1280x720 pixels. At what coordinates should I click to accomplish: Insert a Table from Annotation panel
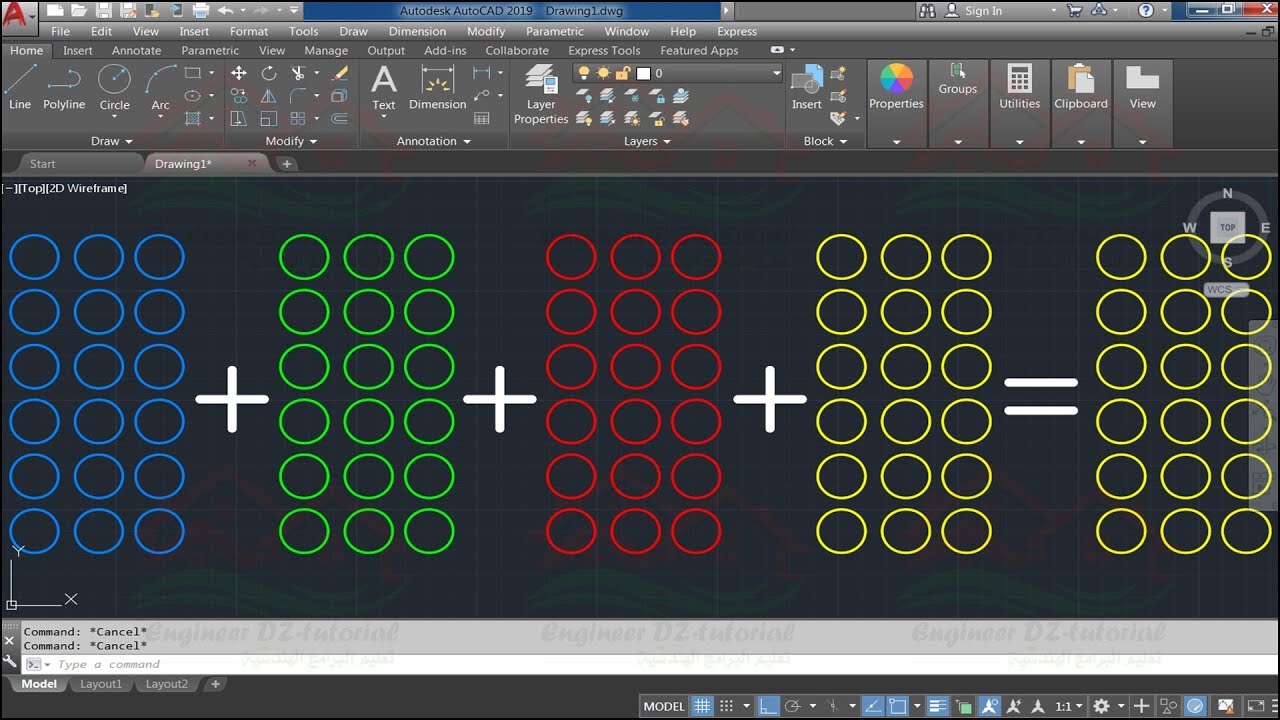[x=482, y=119]
